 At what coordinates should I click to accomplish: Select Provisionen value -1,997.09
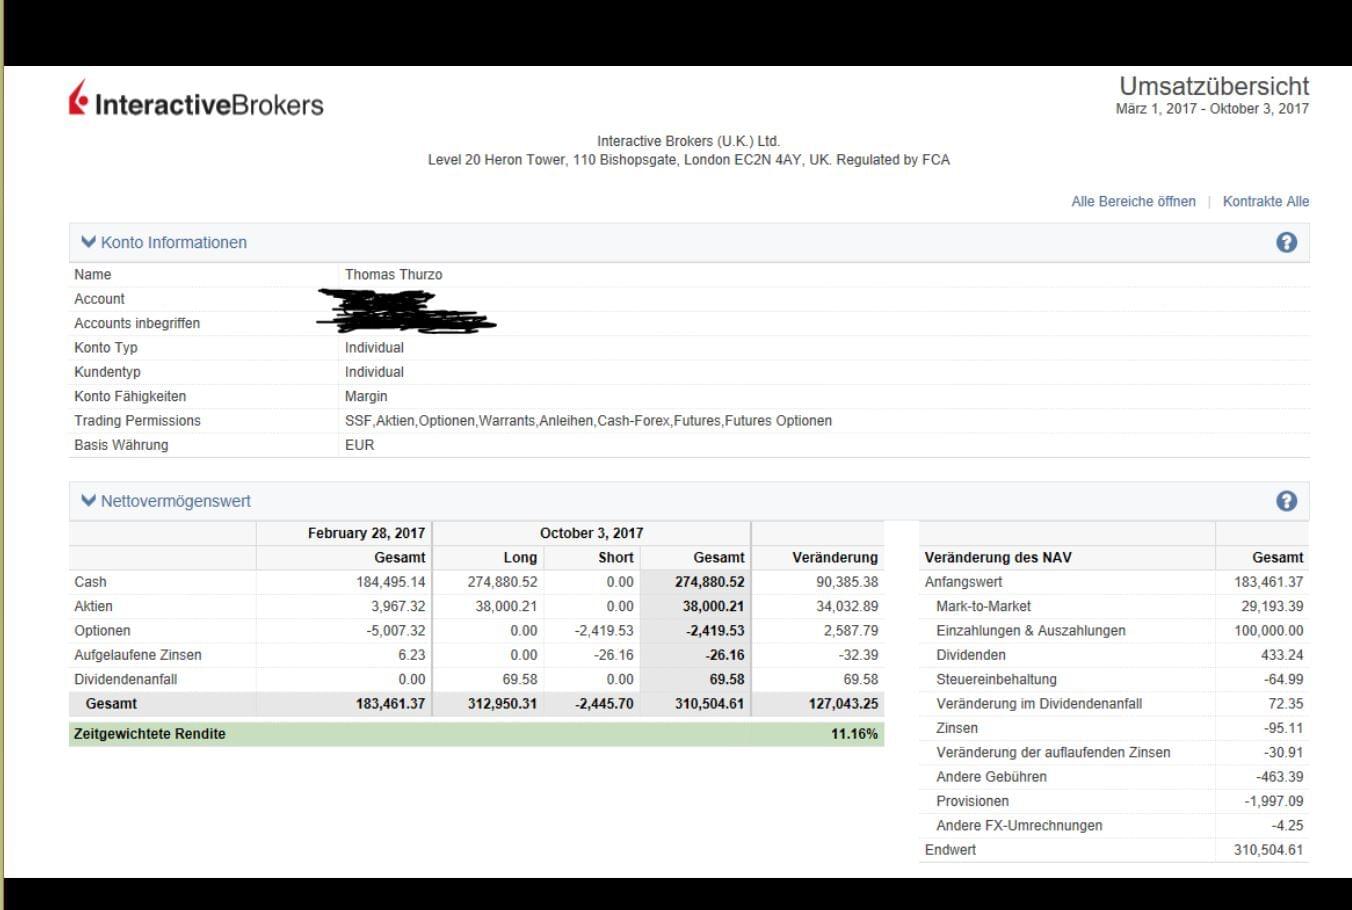1274,801
